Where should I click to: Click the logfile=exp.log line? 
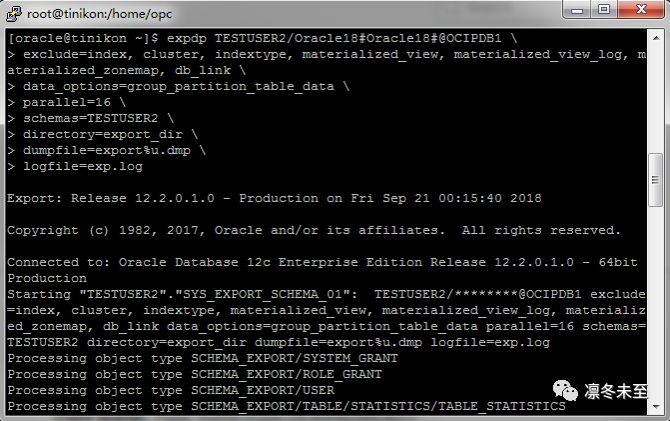82,166
